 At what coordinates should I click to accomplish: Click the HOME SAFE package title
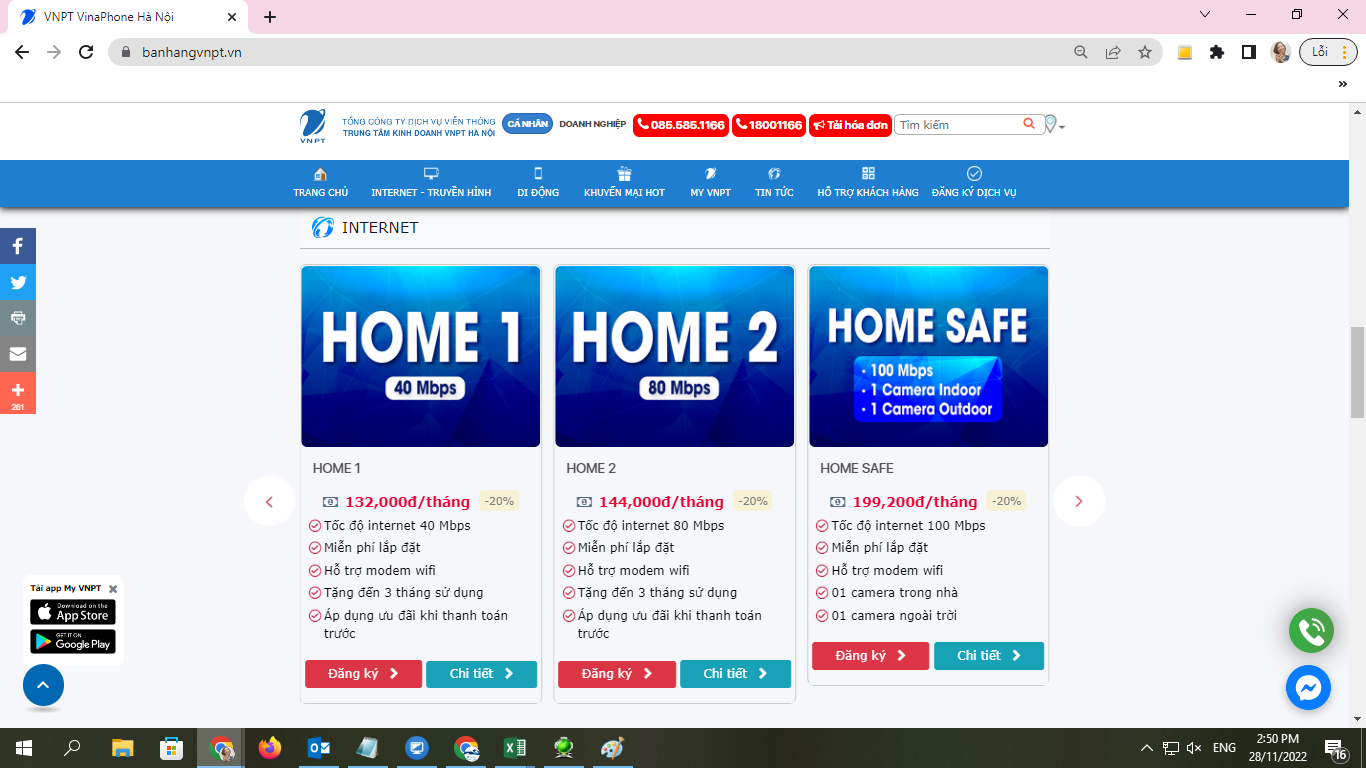tap(857, 468)
